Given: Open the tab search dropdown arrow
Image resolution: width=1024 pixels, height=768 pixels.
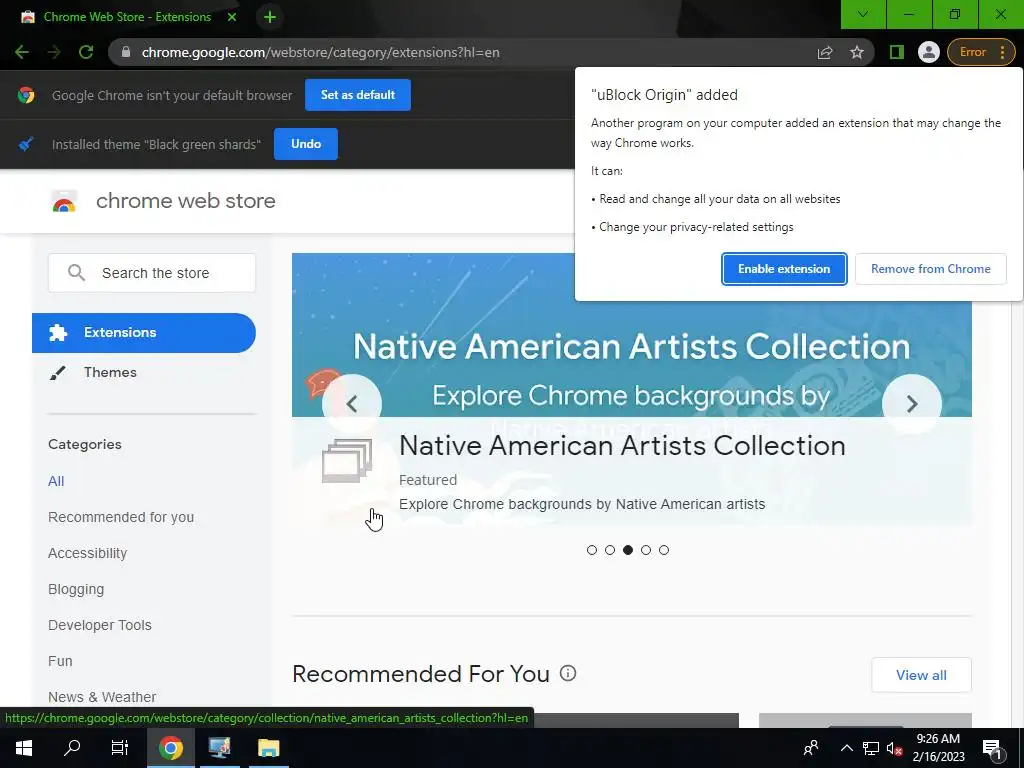Looking at the screenshot, I should [x=863, y=14].
